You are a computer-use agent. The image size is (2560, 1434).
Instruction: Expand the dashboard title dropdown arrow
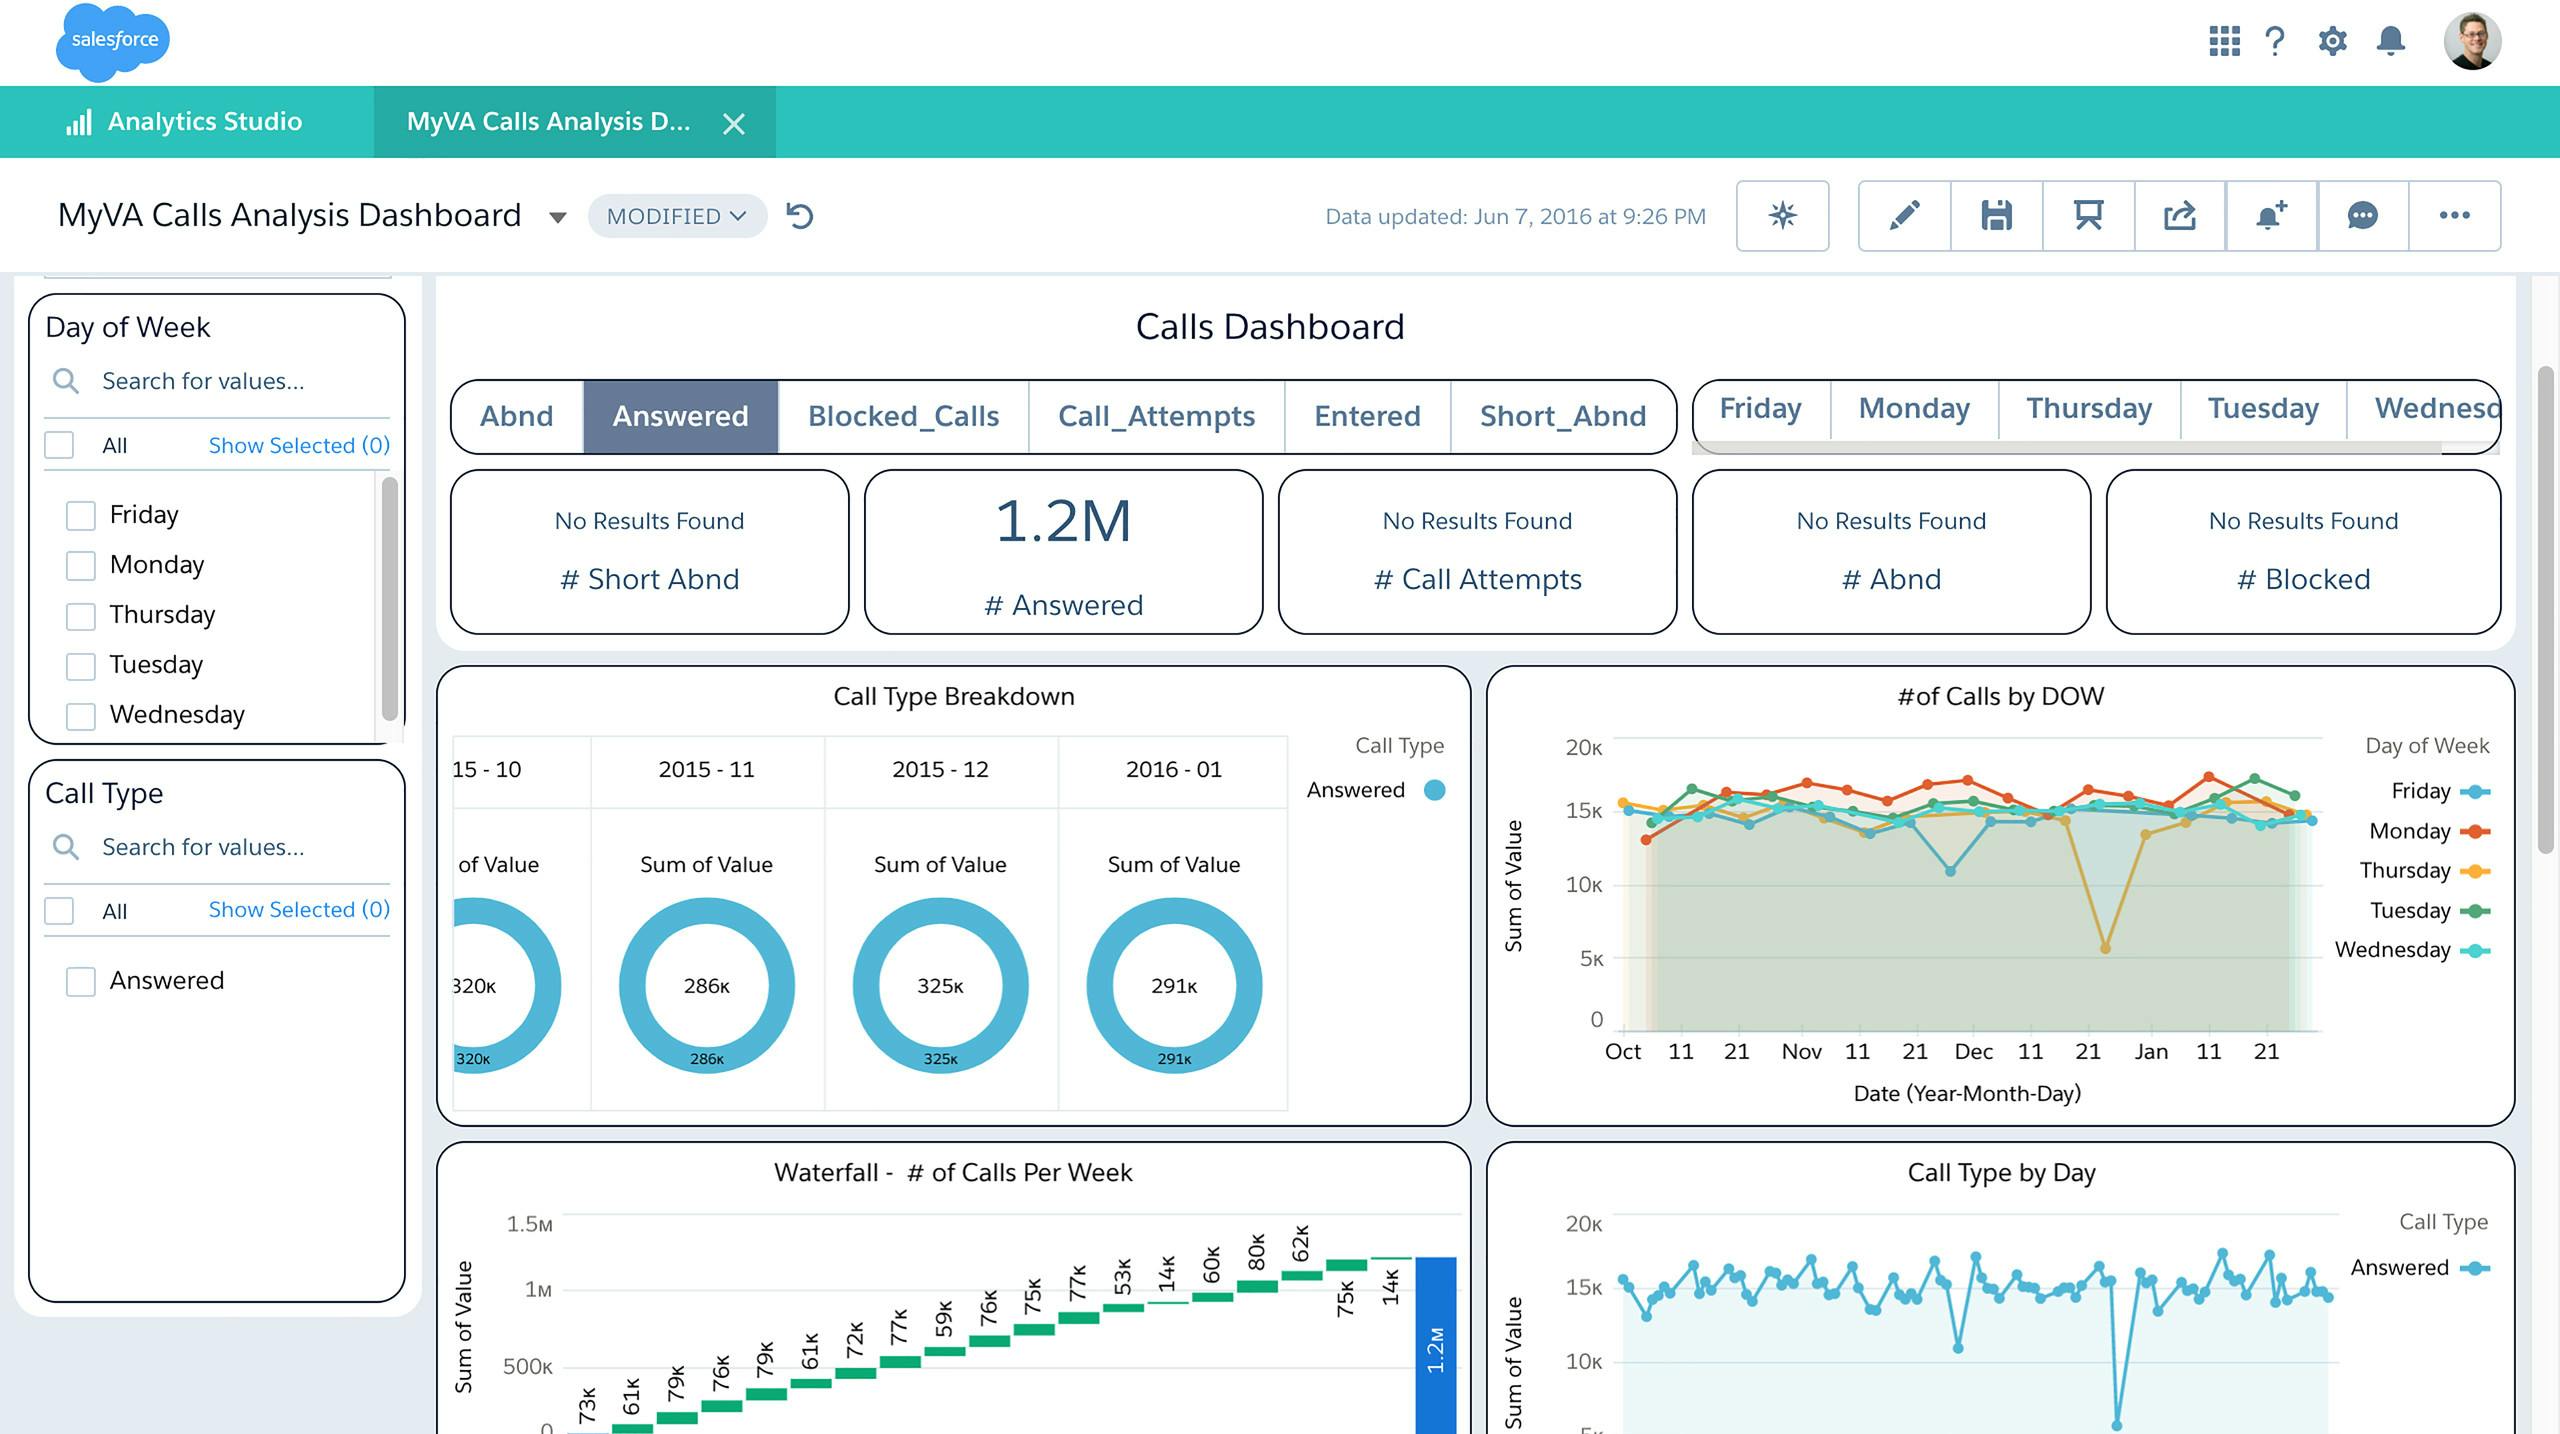[x=558, y=217]
